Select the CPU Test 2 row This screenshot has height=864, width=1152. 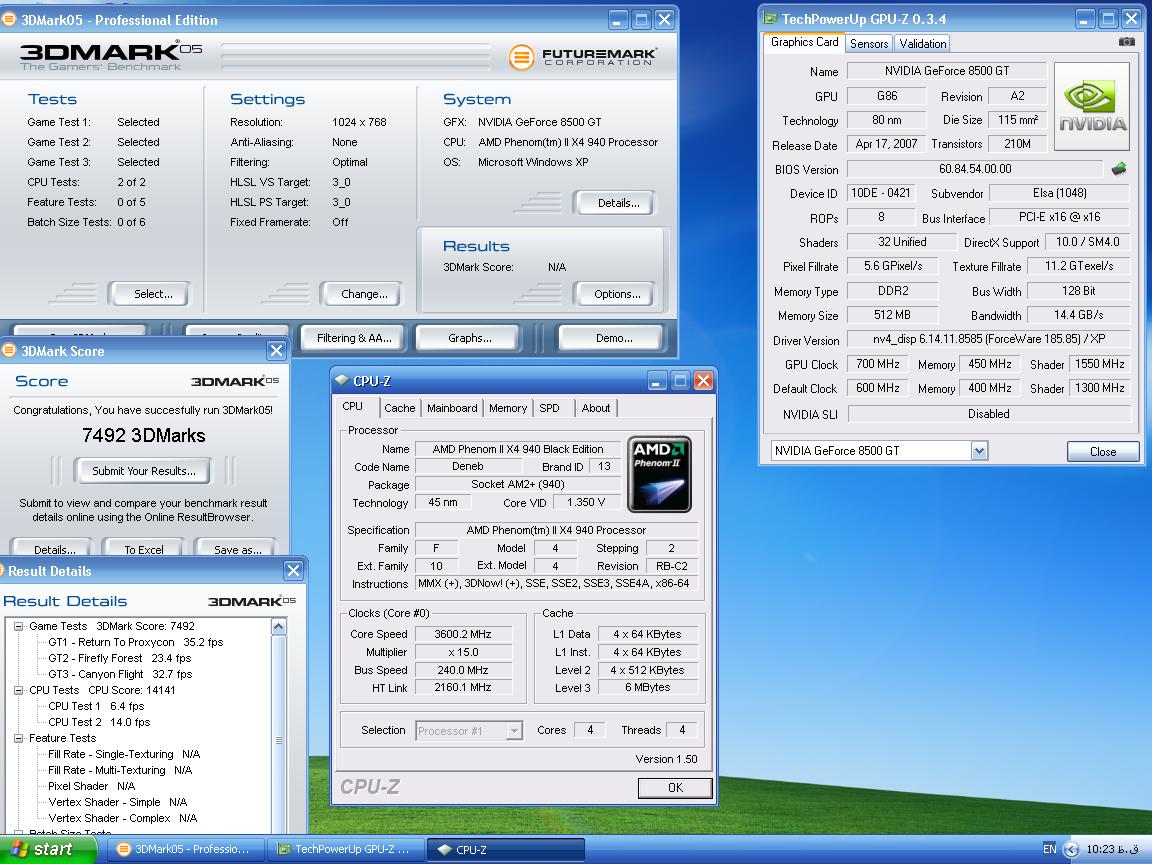(98, 722)
